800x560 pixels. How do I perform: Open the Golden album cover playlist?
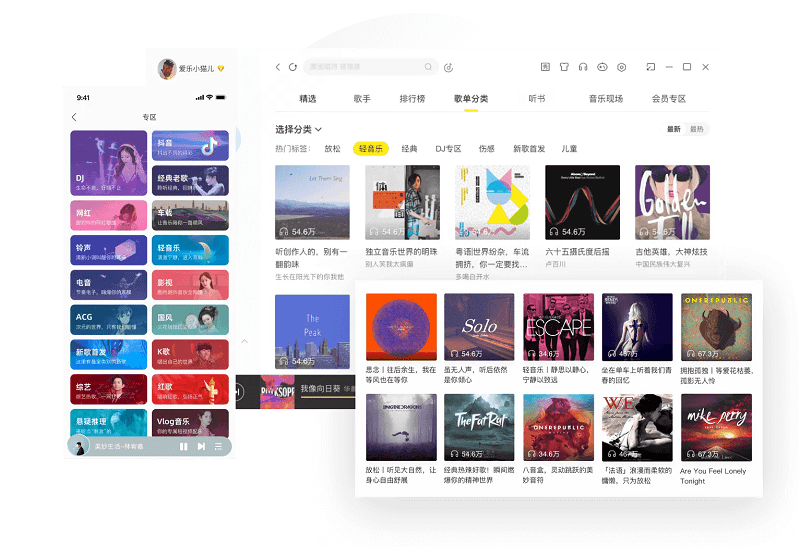672,202
